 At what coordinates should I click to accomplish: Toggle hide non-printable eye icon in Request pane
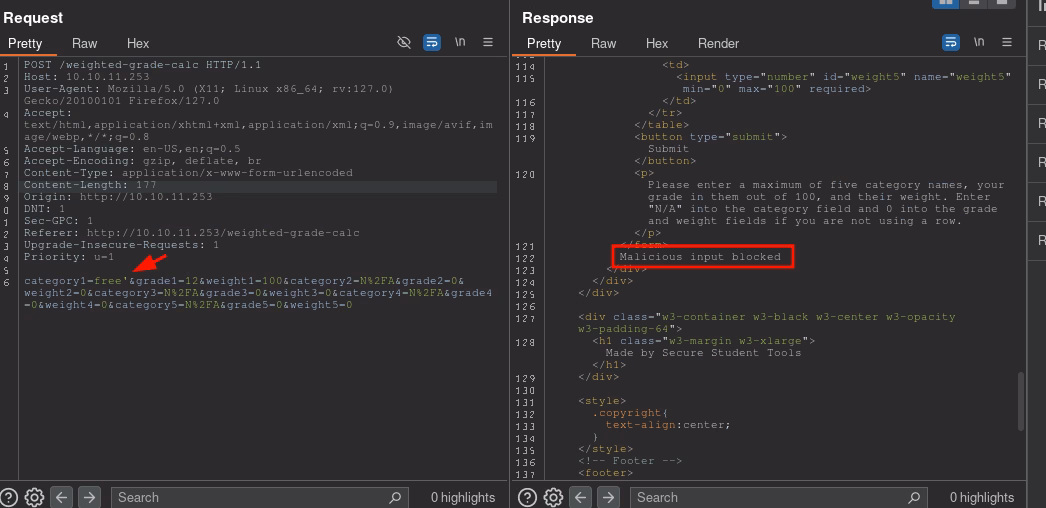(x=404, y=43)
